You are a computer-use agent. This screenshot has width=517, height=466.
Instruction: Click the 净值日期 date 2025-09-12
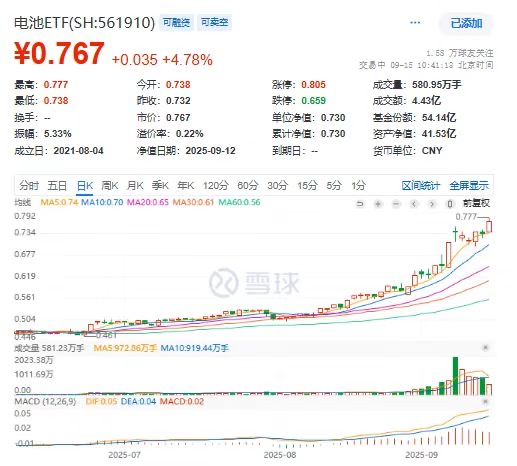(210, 151)
